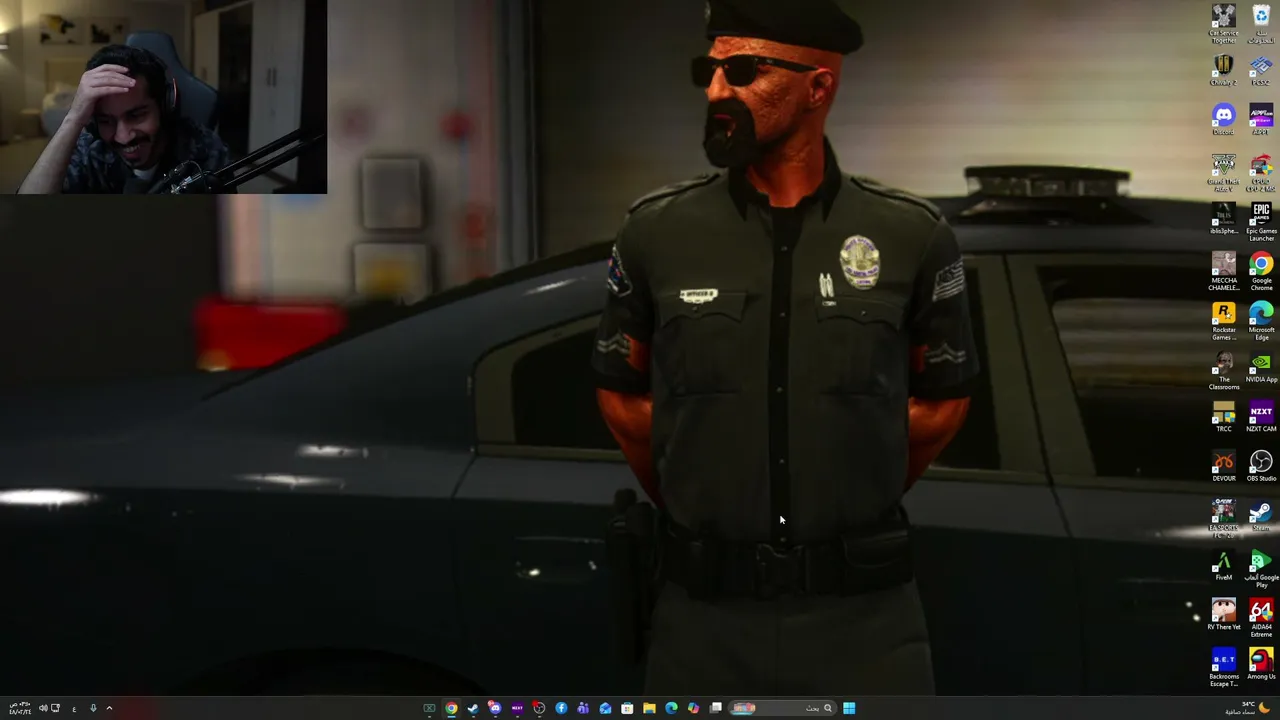Select the Epic Games Launcher icon

click(x=1261, y=222)
